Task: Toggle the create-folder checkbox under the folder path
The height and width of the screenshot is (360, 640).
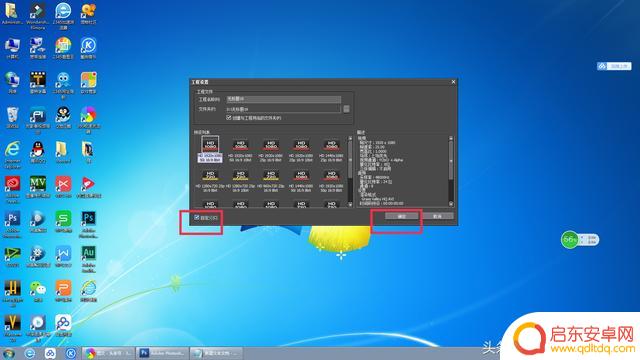Action: tap(229, 118)
